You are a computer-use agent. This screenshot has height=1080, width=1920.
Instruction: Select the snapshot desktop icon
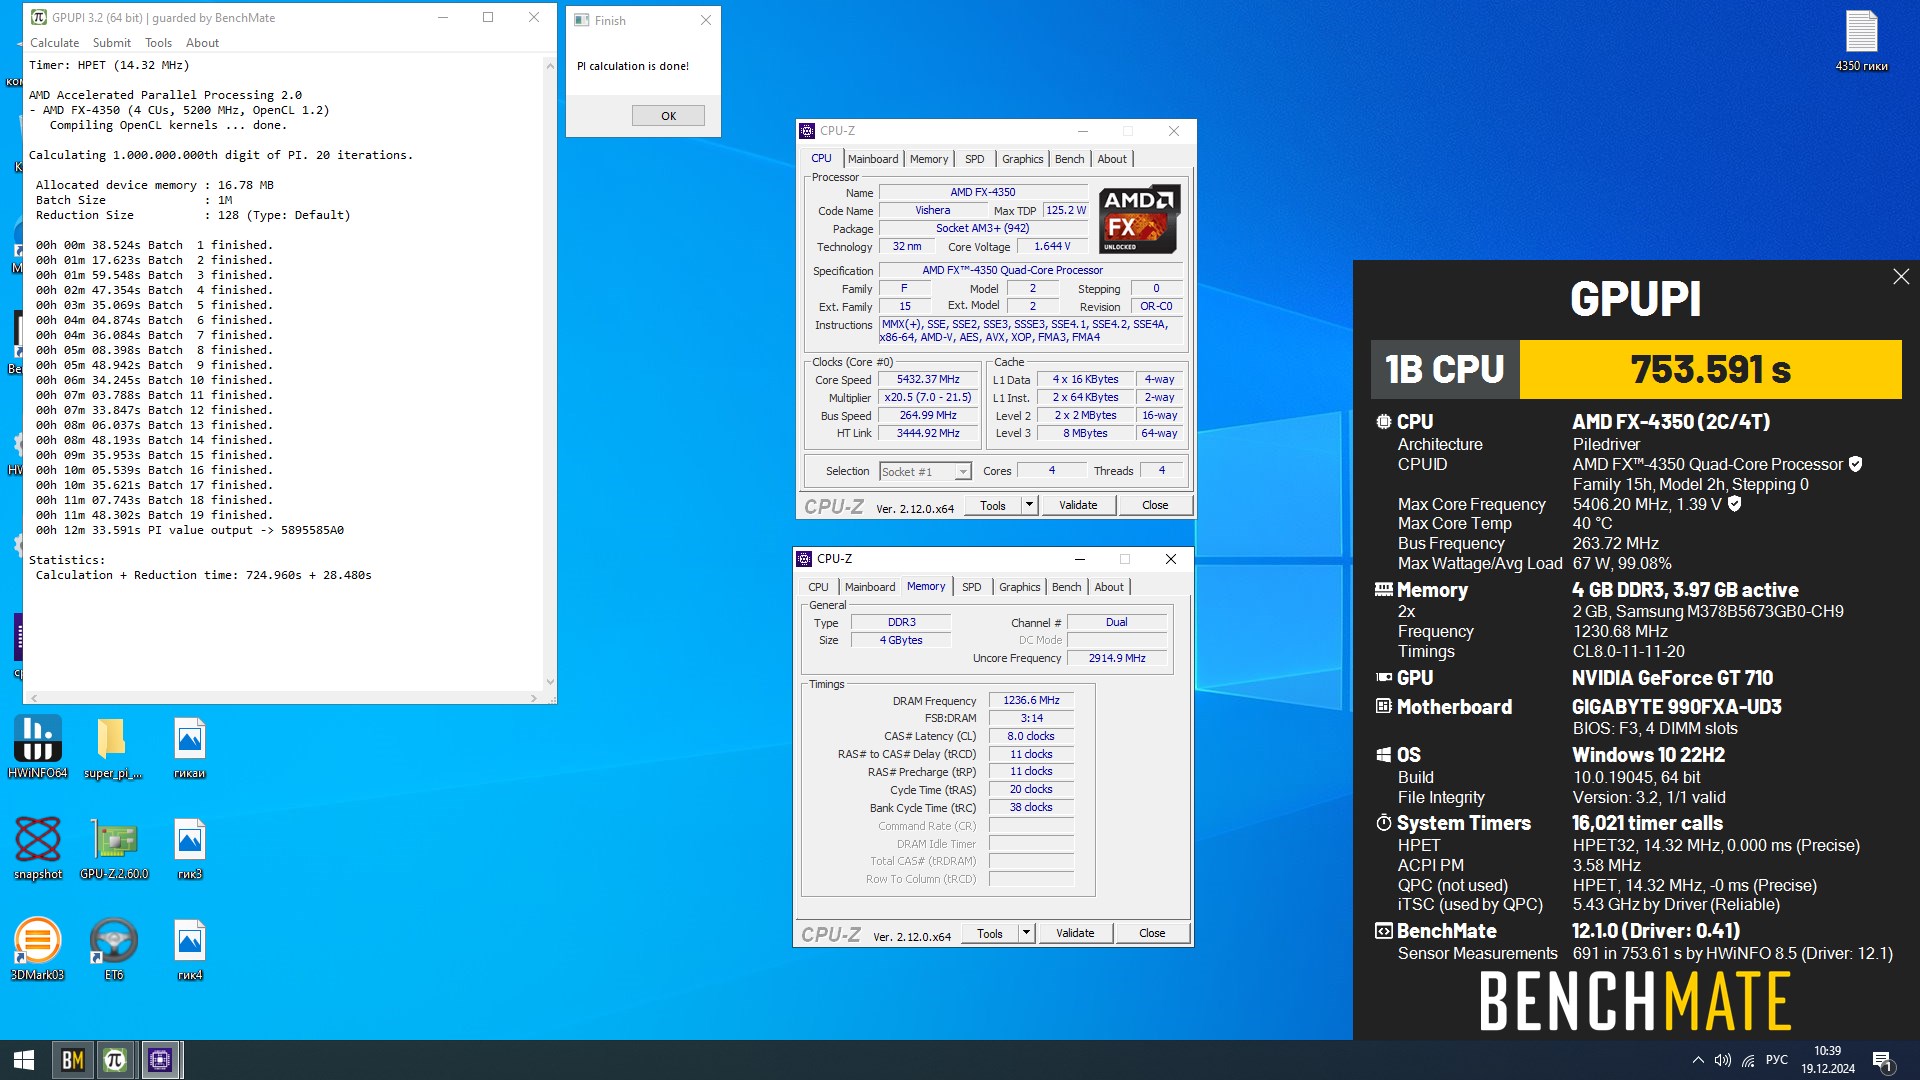38,849
